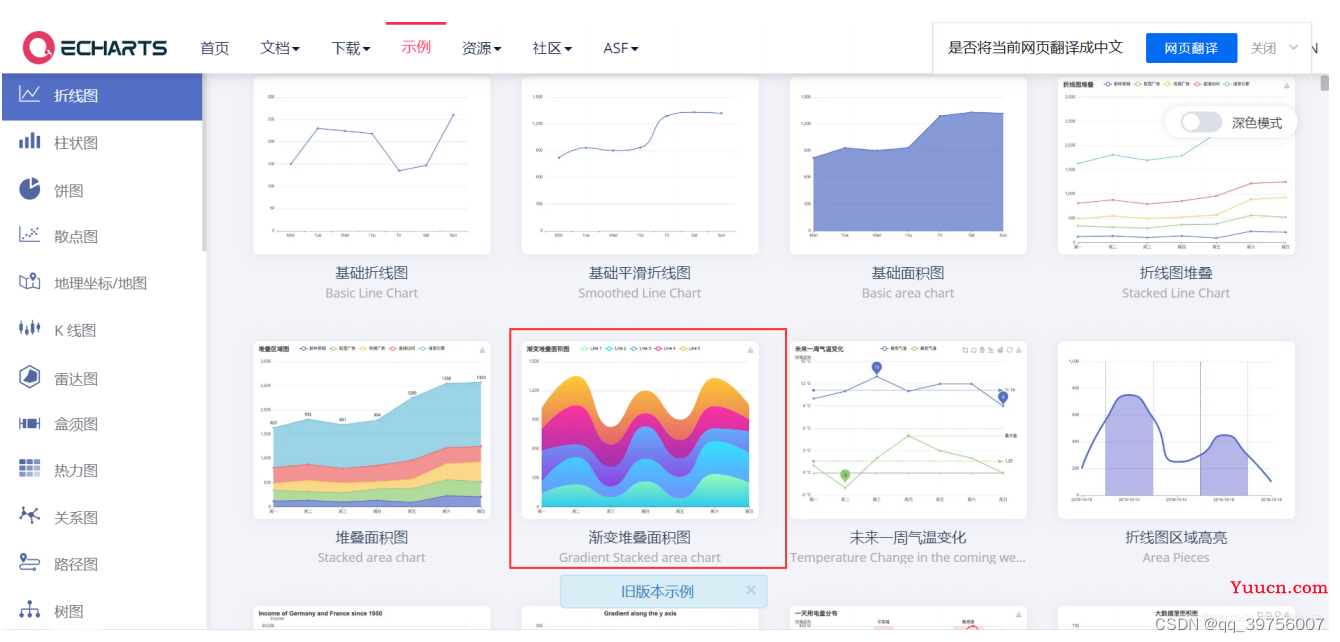
Task: Select the bar chart icon in sidebar
Action: tap(30, 142)
